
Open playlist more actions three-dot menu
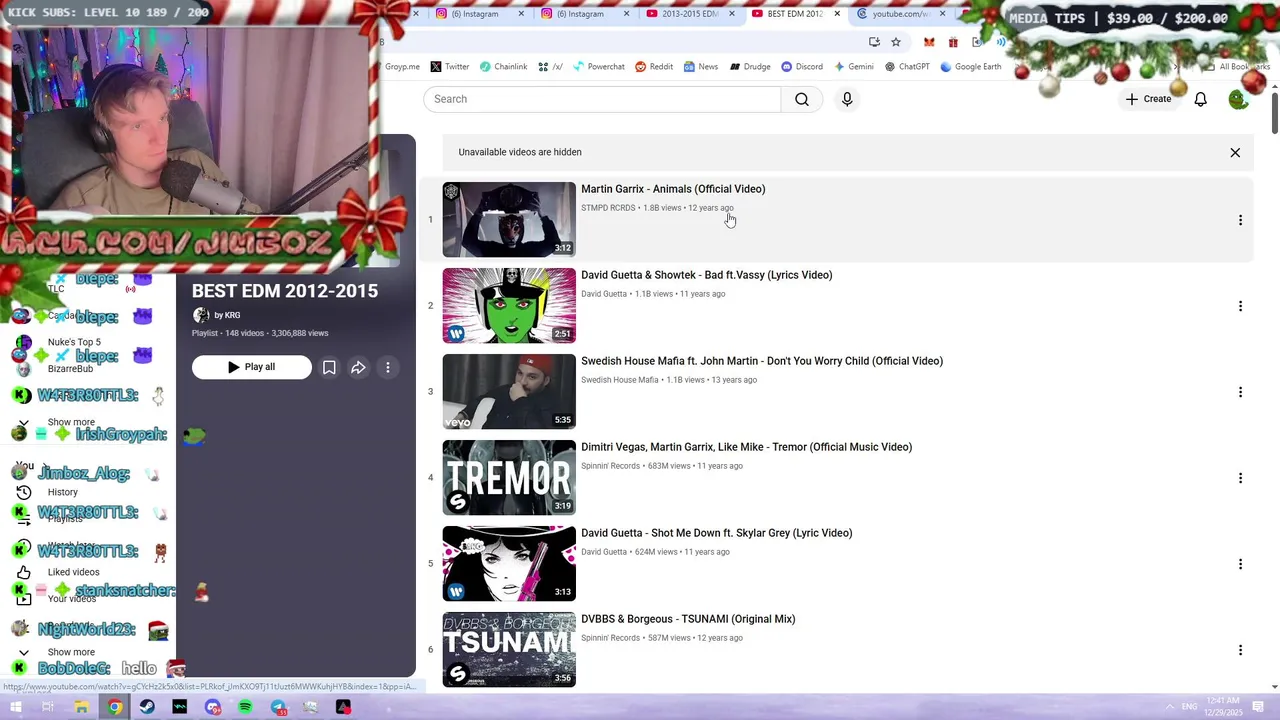point(388,367)
